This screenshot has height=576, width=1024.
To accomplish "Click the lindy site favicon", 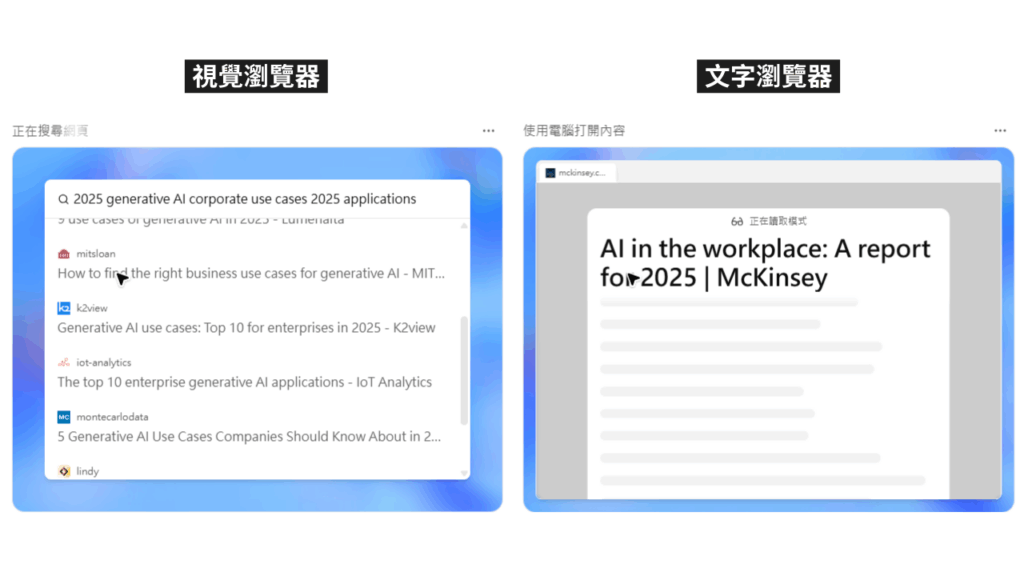I will 63,471.
